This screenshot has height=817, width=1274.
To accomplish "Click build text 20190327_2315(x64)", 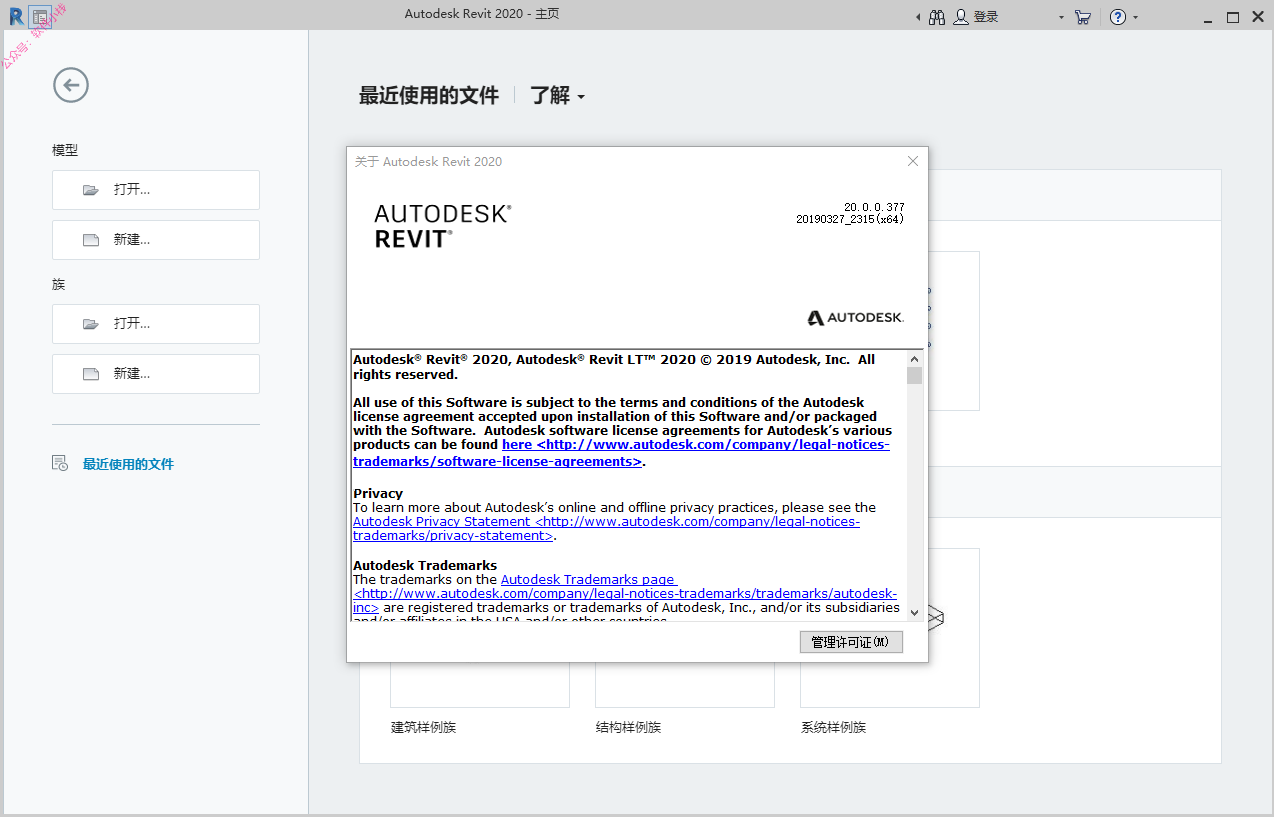I will point(850,219).
